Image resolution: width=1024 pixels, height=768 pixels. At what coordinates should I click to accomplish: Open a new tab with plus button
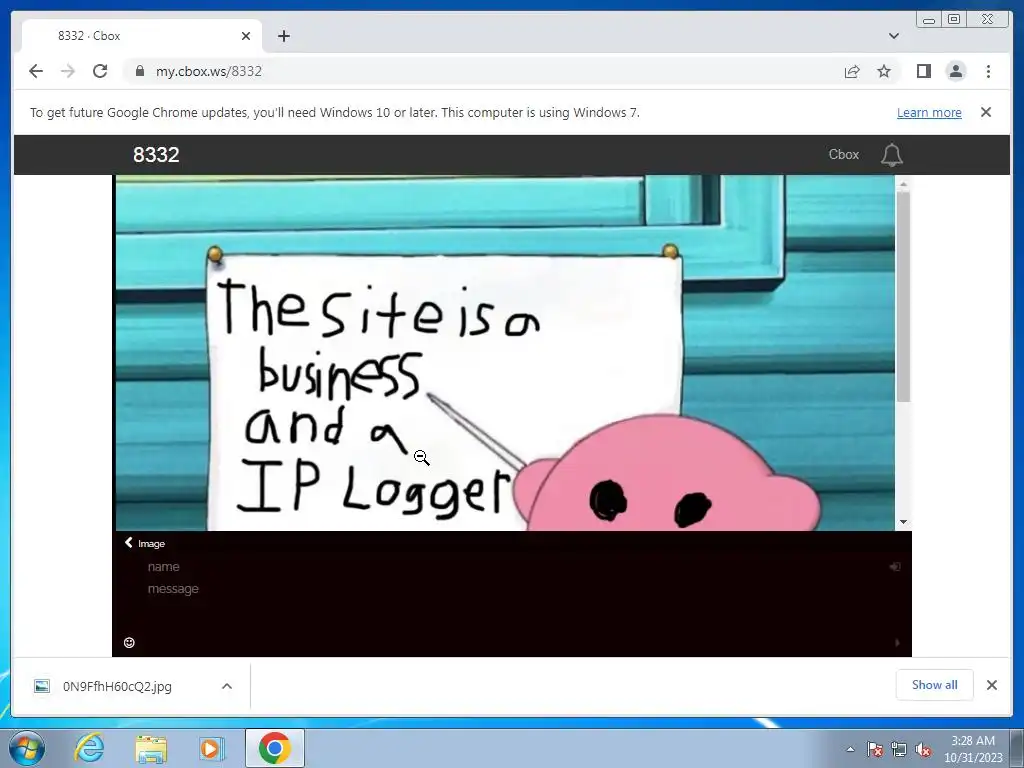click(283, 36)
